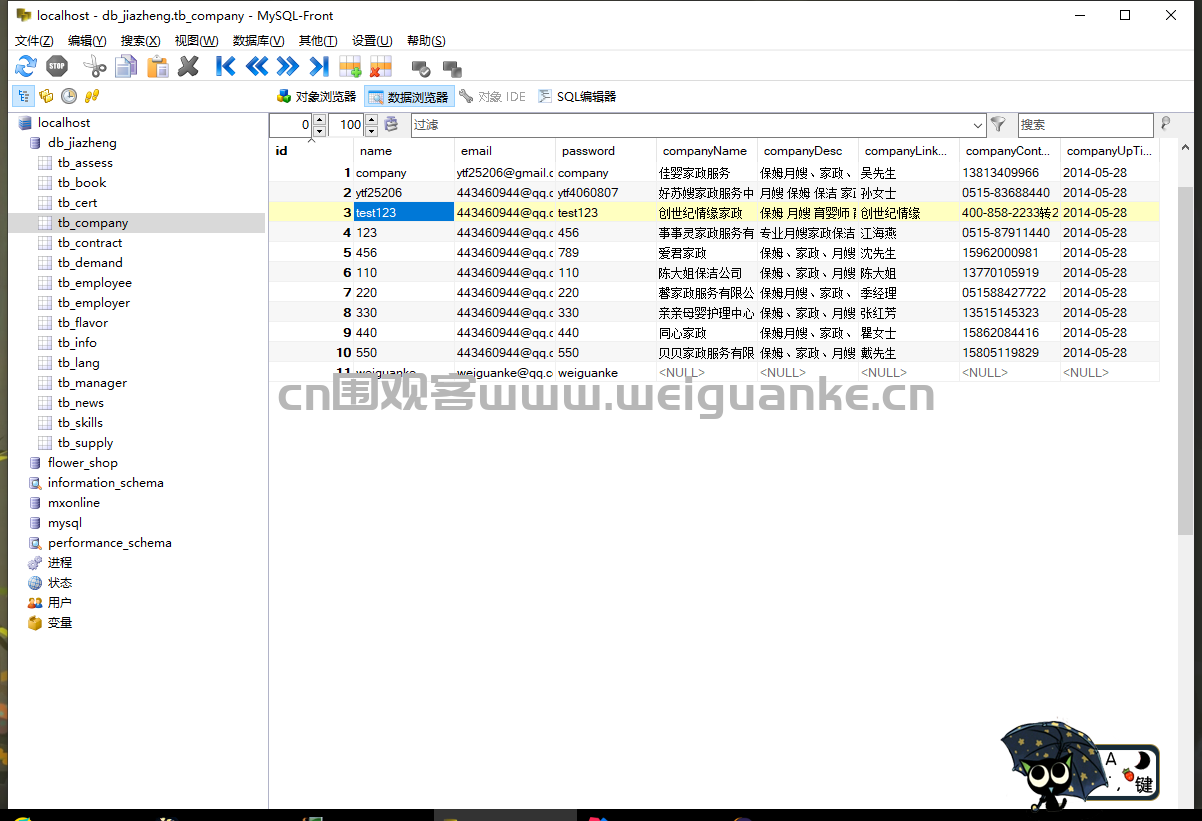
Task: Select db_jiazheng database node
Action: (x=82, y=143)
